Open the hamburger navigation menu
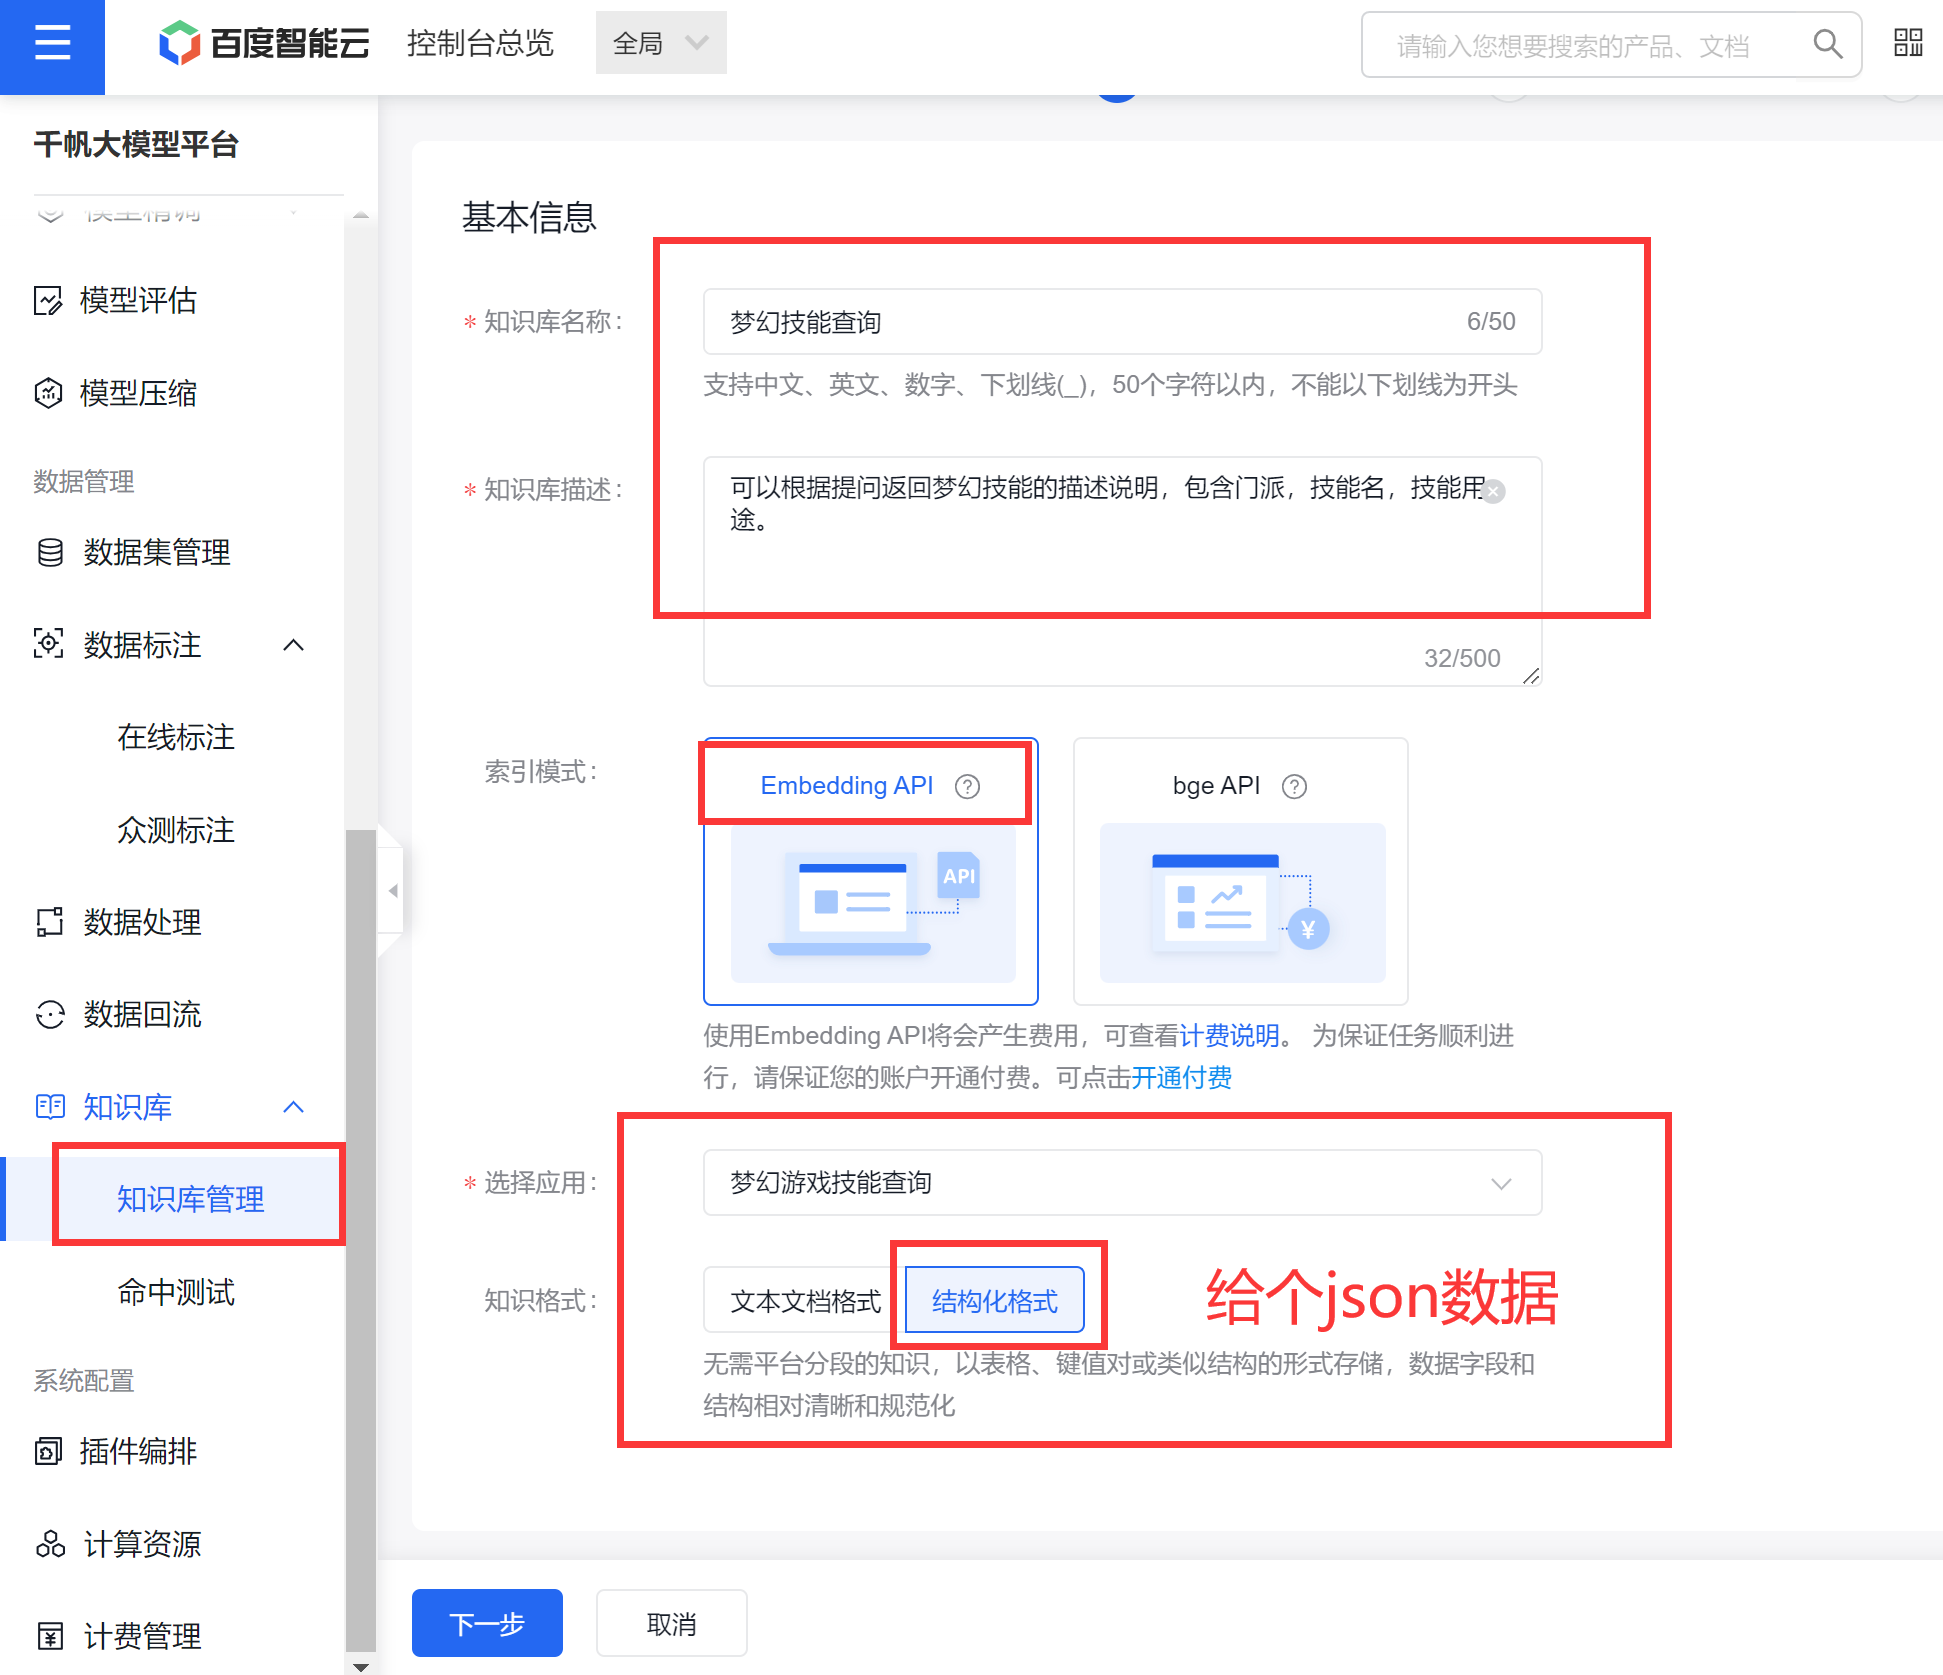Image resolution: width=1943 pixels, height=1675 pixels. point(52,45)
